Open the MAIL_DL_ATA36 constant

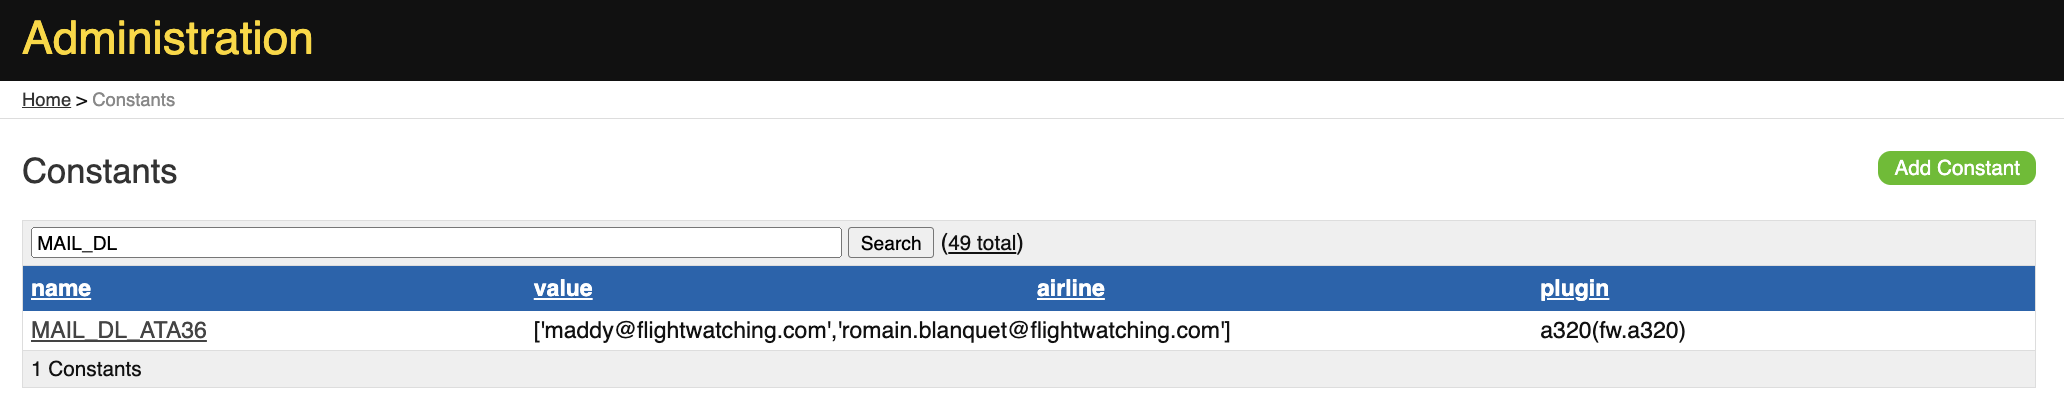click(119, 330)
